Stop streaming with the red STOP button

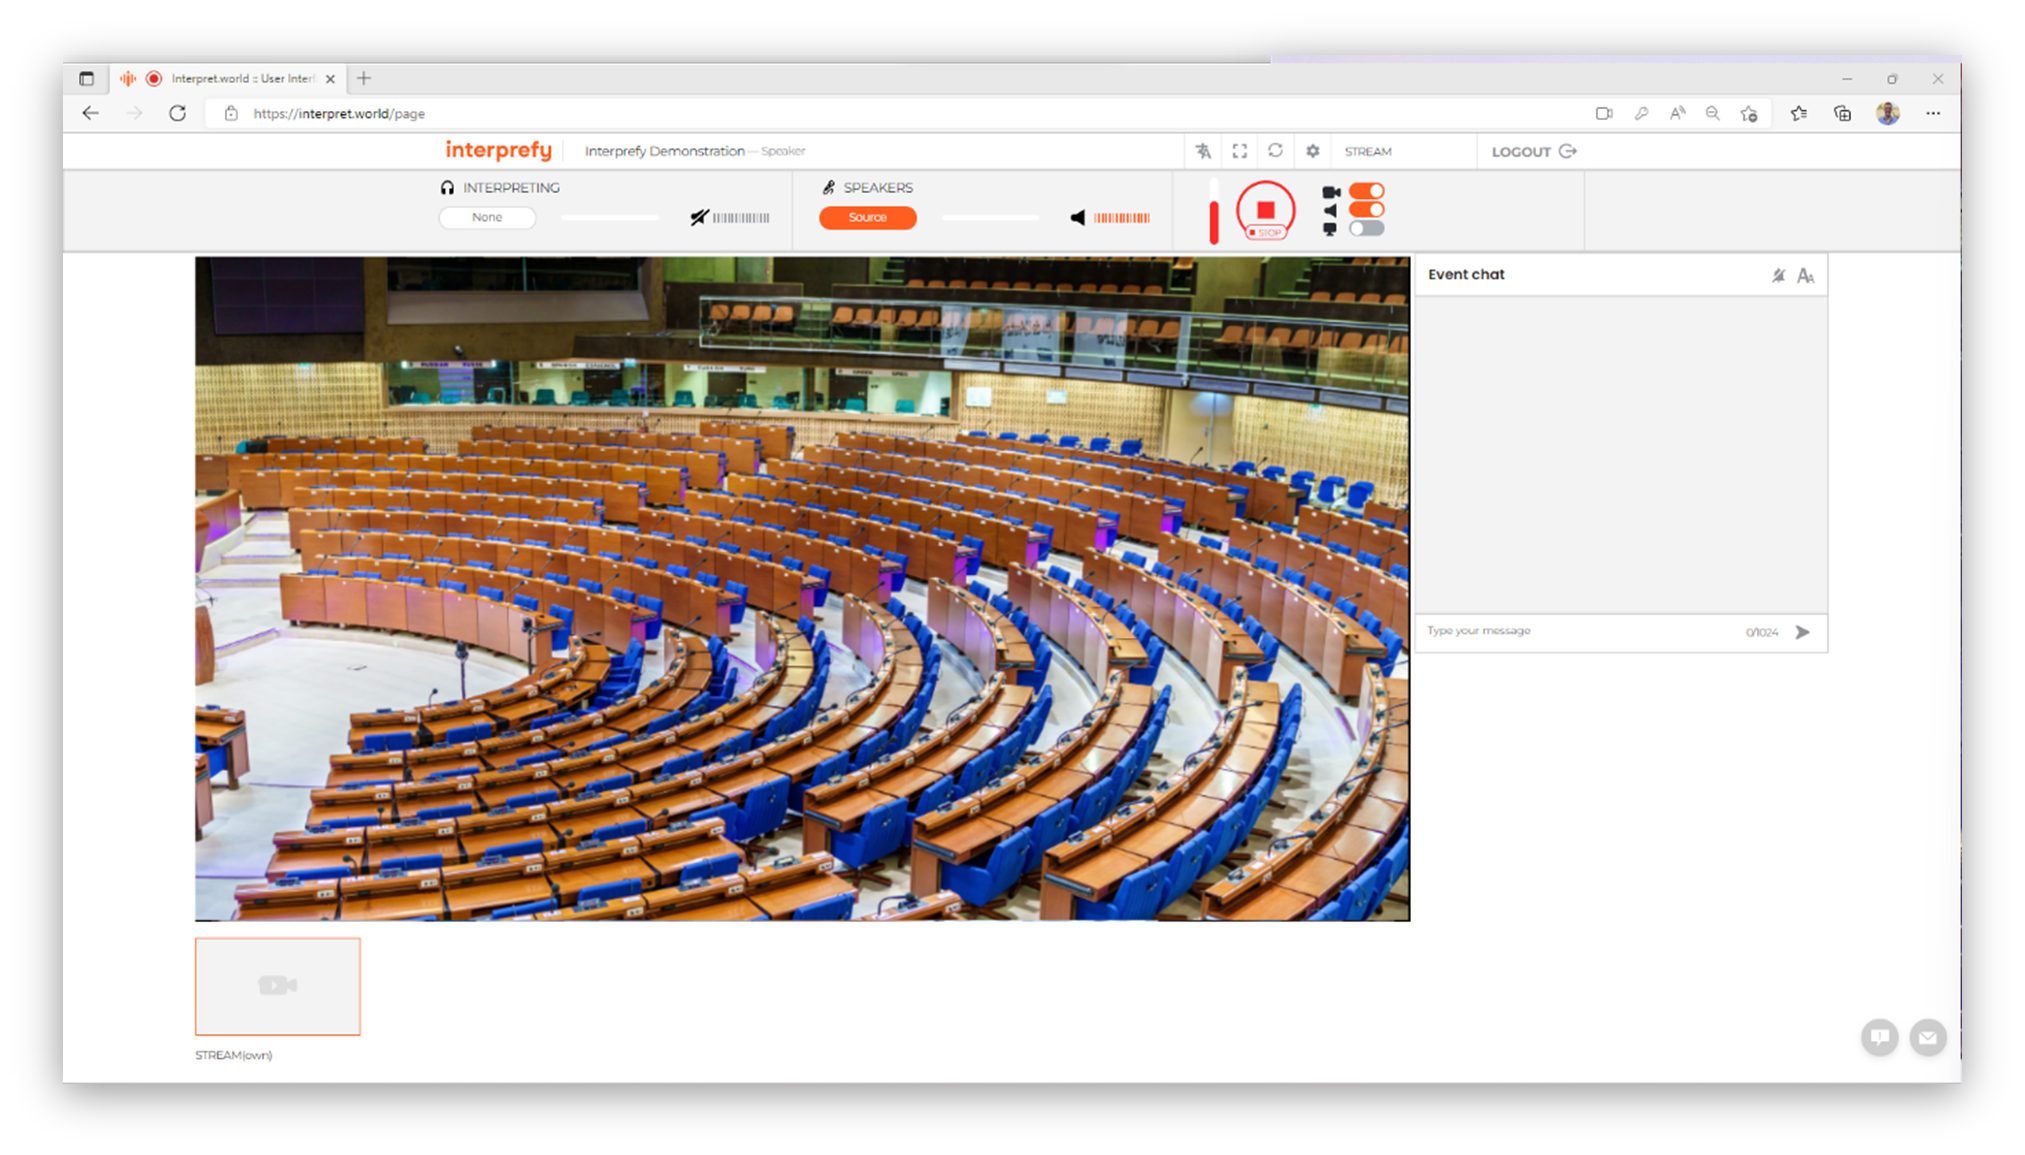click(x=1265, y=211)
